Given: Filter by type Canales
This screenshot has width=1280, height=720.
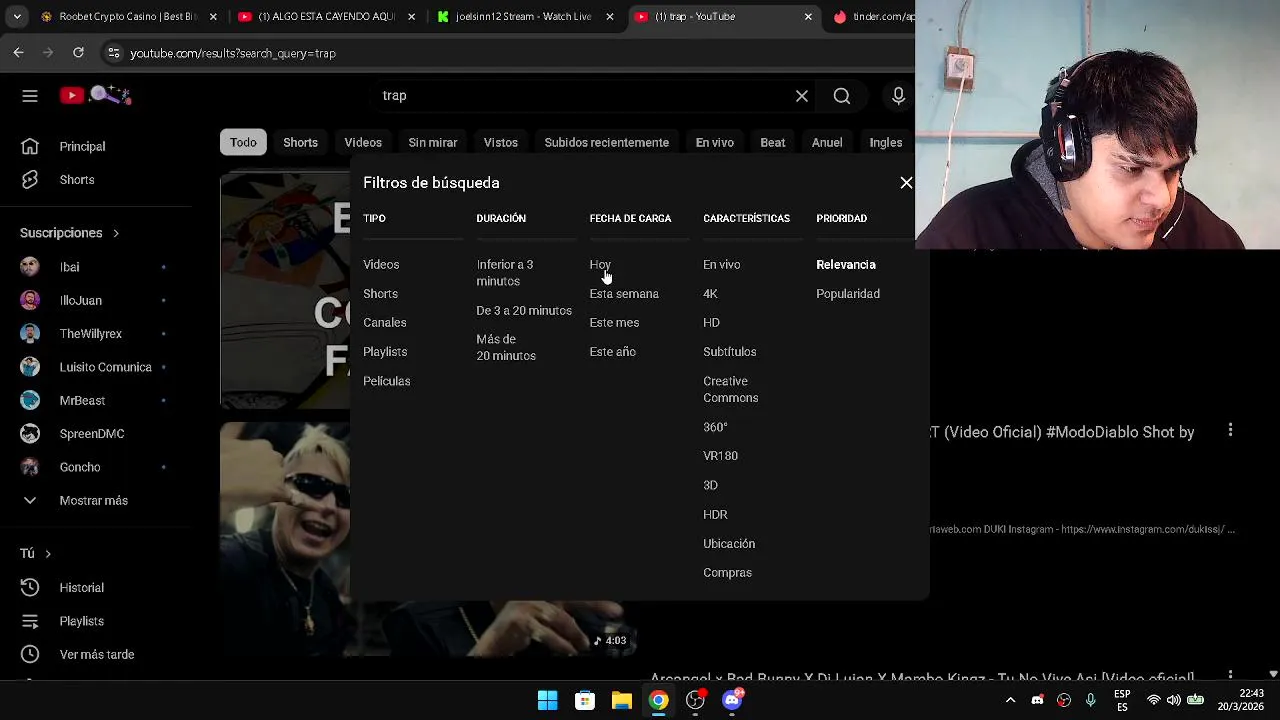Looking at the screenshot, I should pos(385,323).
